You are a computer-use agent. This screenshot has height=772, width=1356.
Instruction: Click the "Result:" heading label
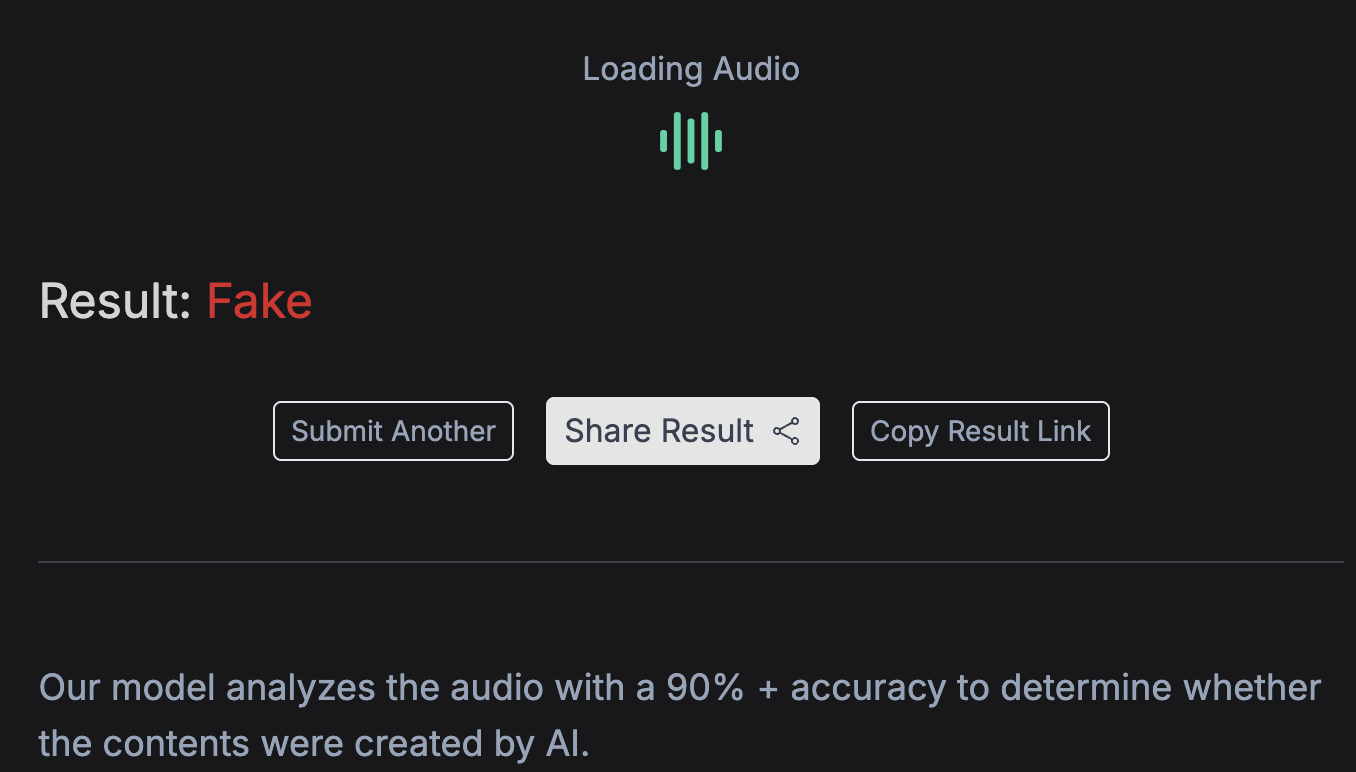coord(115,301)
